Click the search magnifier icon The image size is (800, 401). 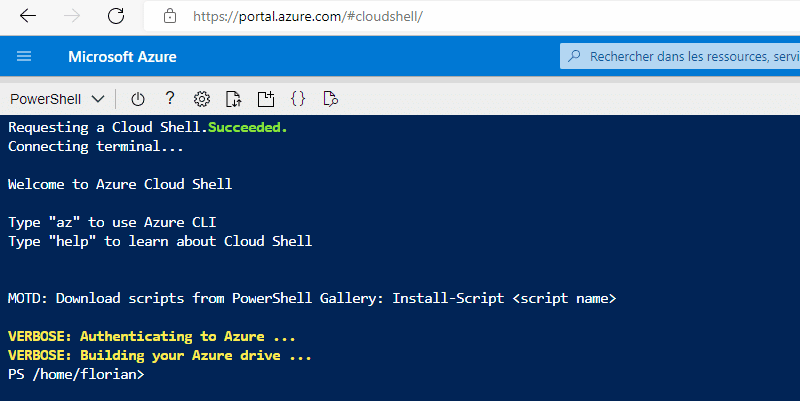[x=574, y=57]
